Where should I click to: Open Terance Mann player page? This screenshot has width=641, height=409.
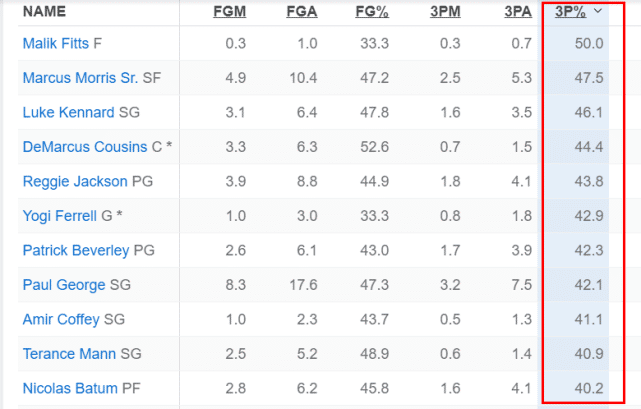(69, 354)
